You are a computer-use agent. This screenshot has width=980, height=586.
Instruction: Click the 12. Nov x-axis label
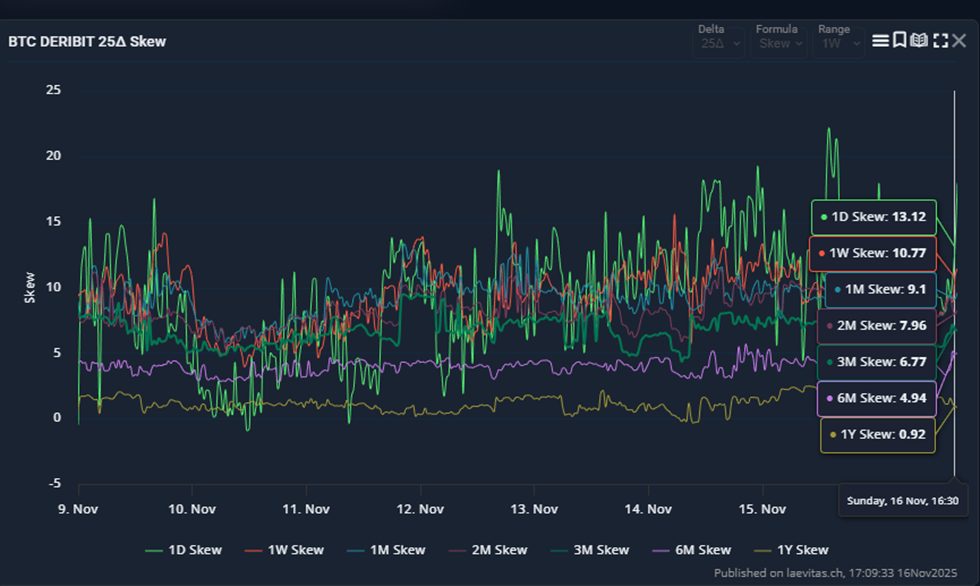[x=419, y=509]
